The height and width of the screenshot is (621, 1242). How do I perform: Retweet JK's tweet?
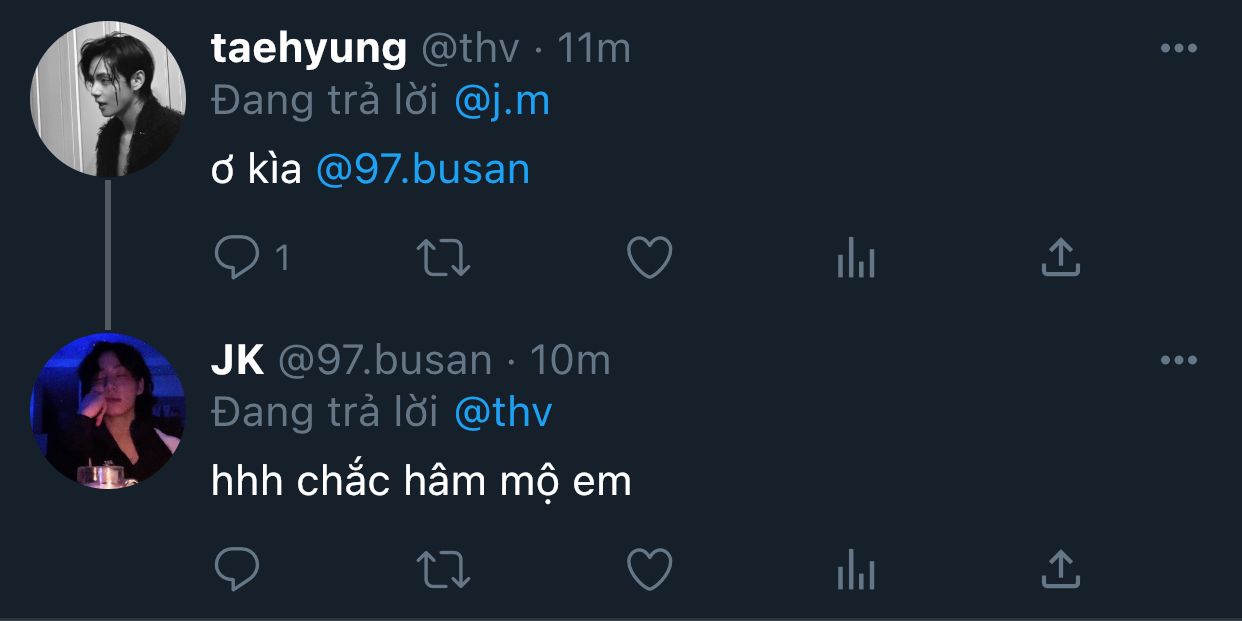coord(443,570)
